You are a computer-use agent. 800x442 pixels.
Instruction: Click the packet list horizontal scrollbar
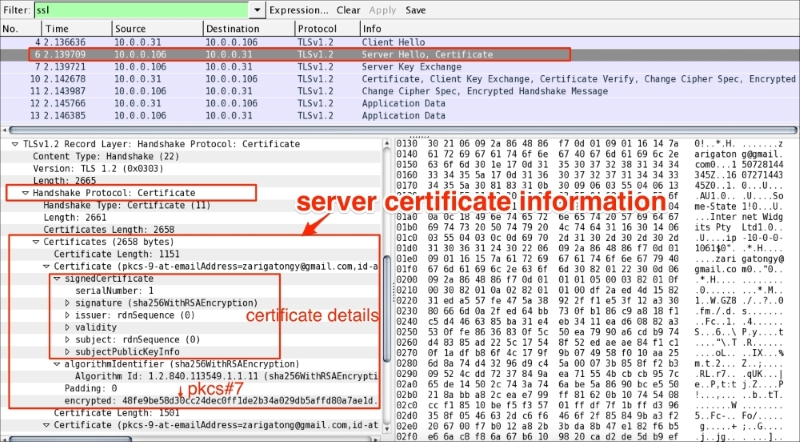pos(403,130)
